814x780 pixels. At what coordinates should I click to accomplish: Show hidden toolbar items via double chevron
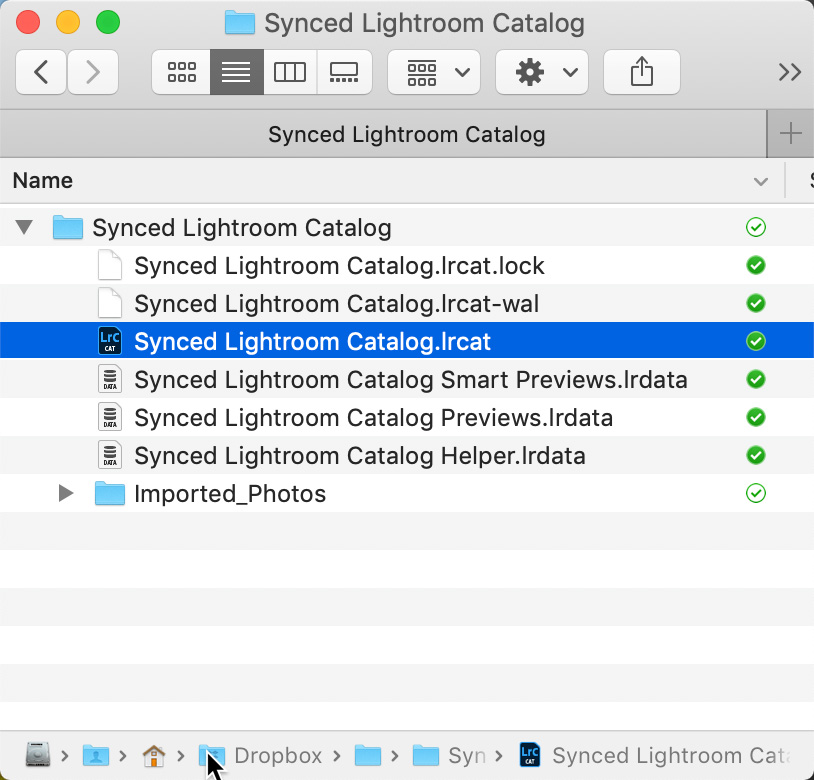790,72
